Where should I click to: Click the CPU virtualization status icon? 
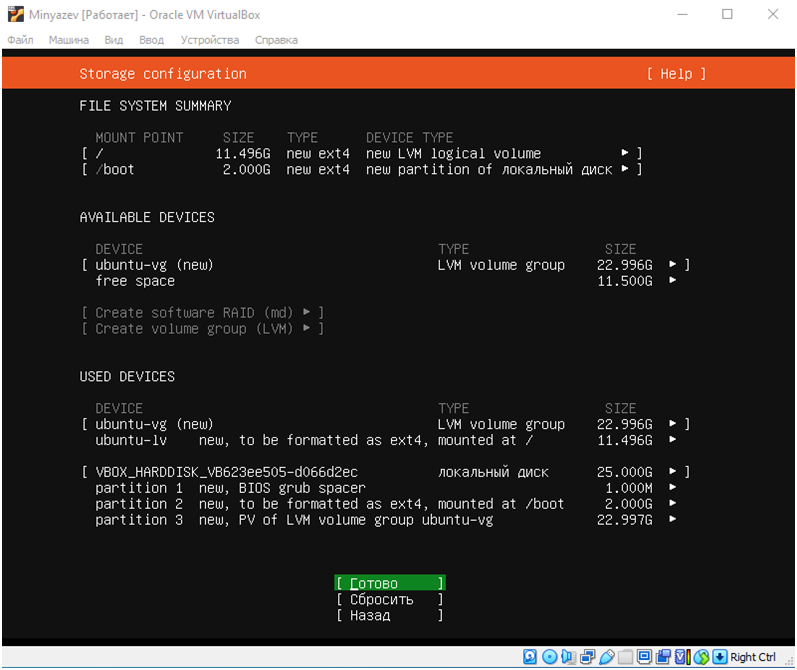[x=683, y=657]
